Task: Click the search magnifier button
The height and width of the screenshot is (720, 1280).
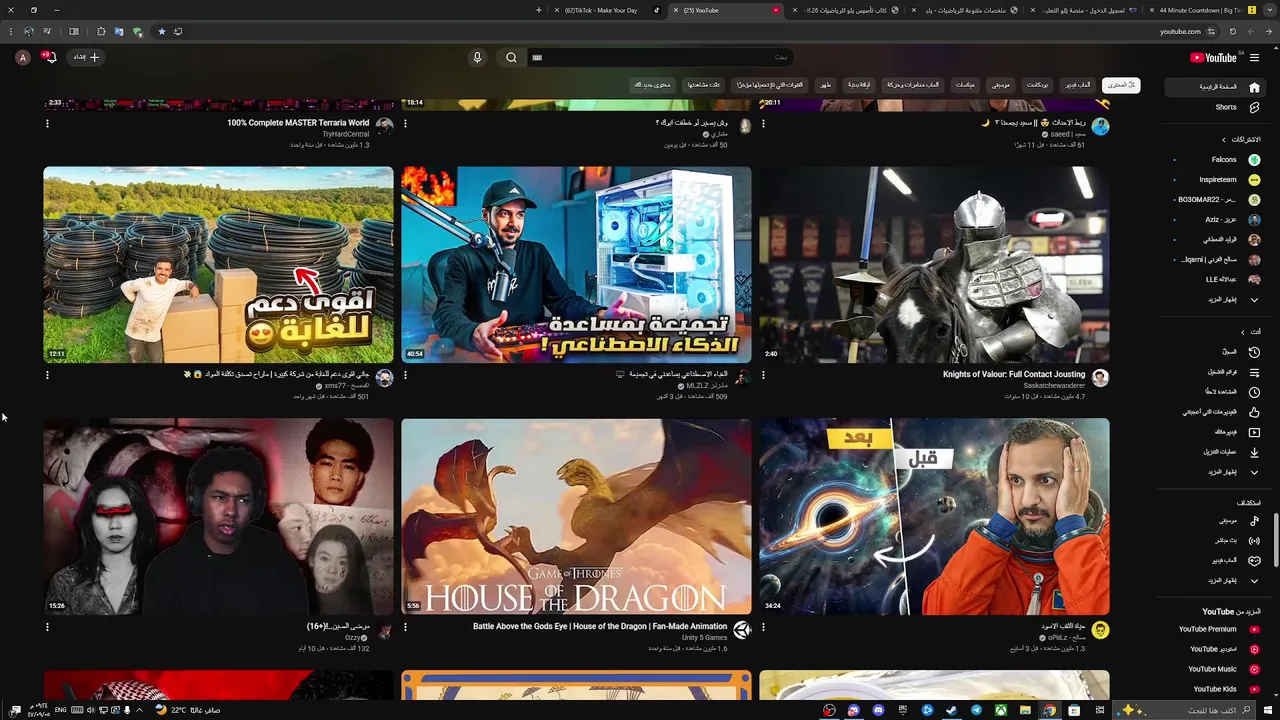Action: pos(511,58)
